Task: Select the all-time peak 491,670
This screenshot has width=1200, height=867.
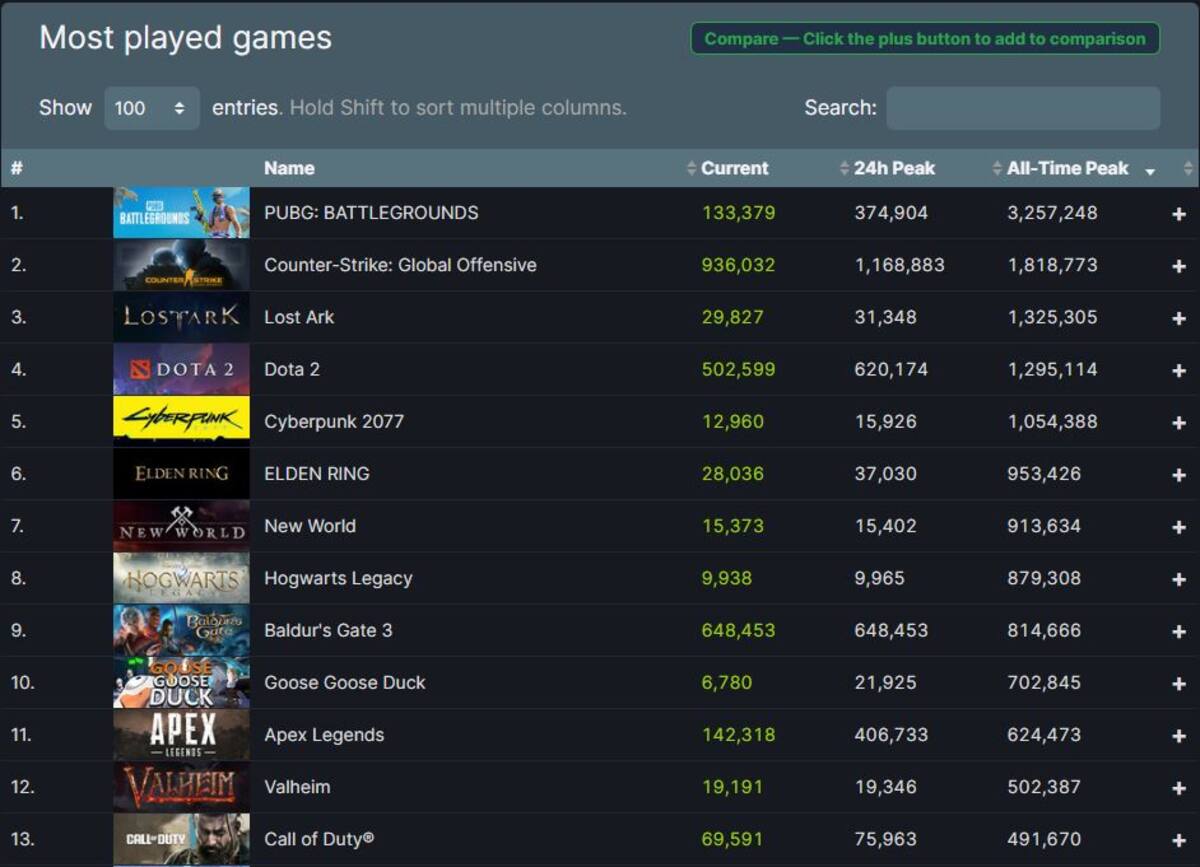Action: (x=1044, y=840)
